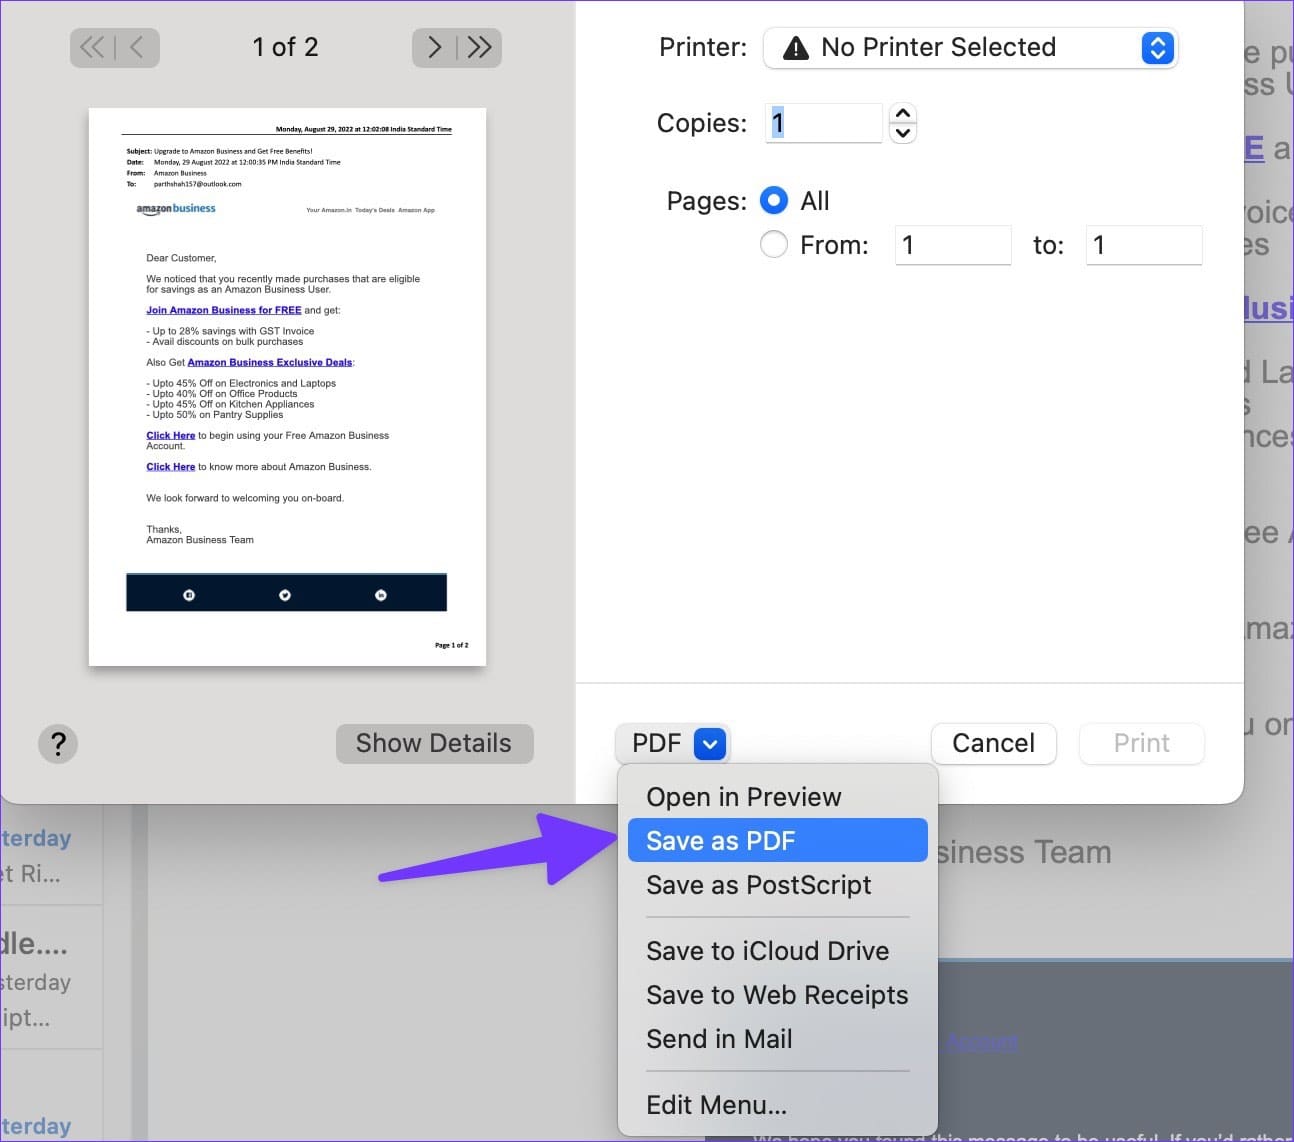Cancel the print dialog
This screenshot has height=1142, width=1294.
click(993, 743)
